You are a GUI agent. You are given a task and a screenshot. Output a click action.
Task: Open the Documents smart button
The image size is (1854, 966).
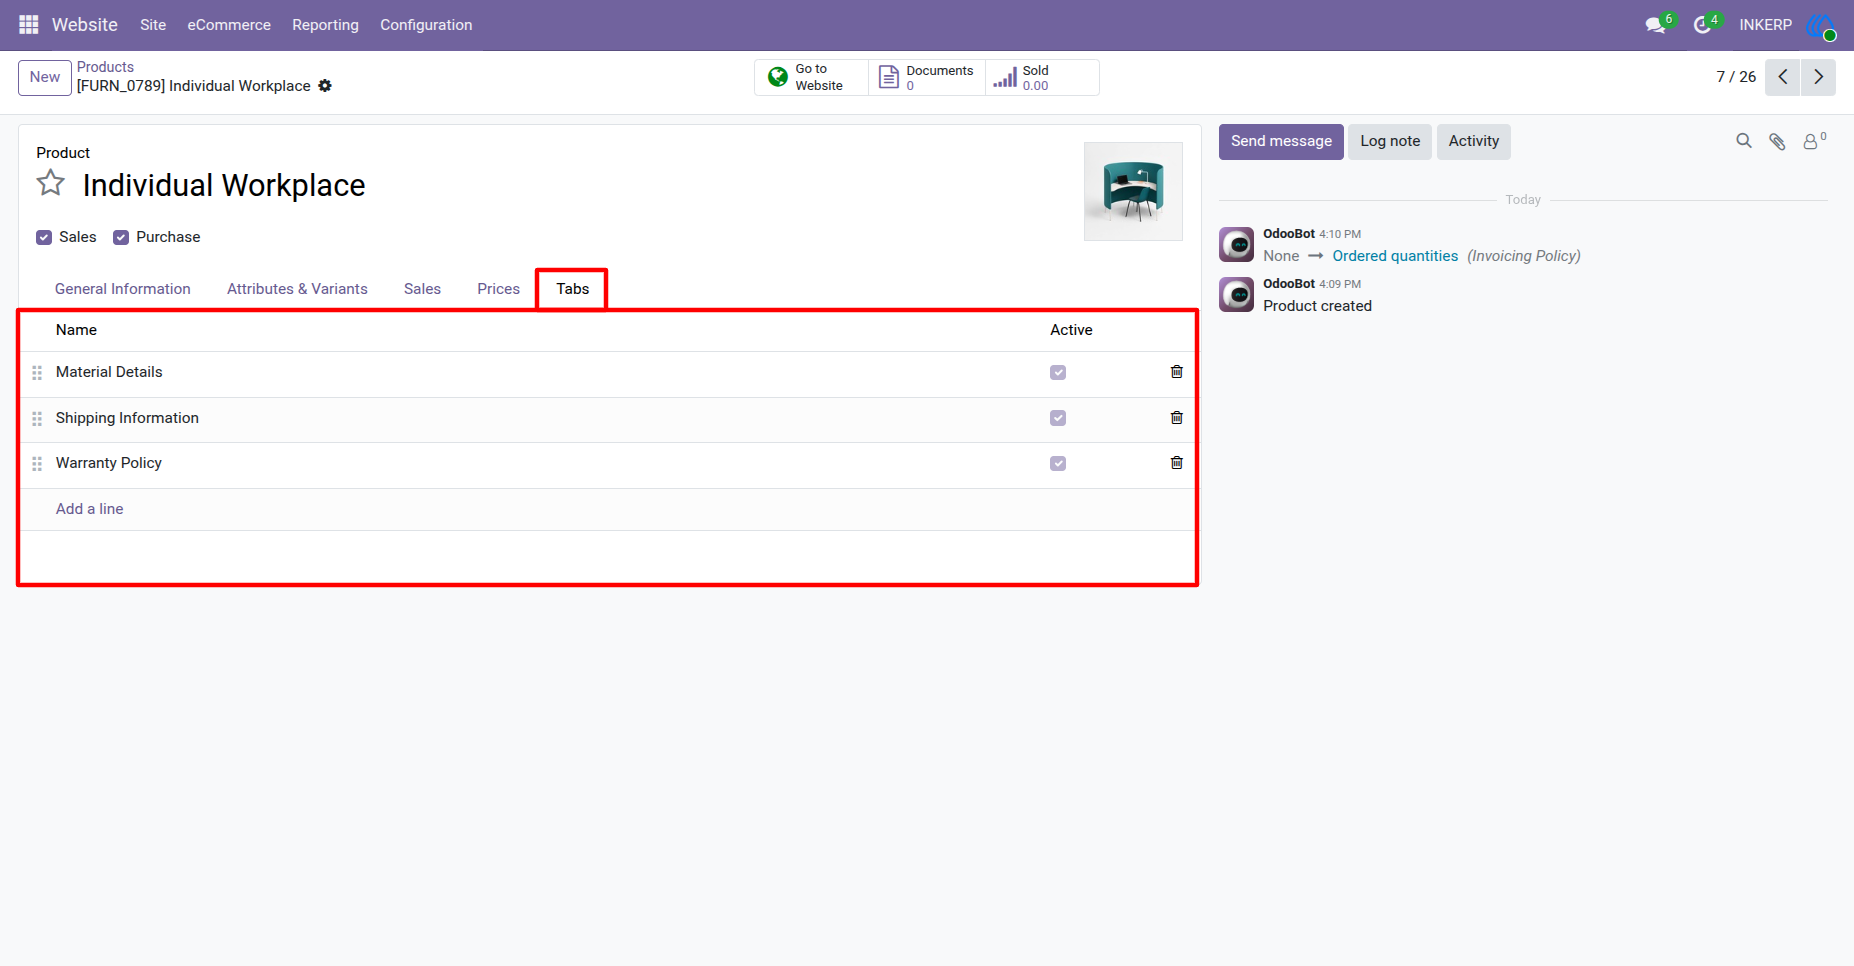click(927, 77)
